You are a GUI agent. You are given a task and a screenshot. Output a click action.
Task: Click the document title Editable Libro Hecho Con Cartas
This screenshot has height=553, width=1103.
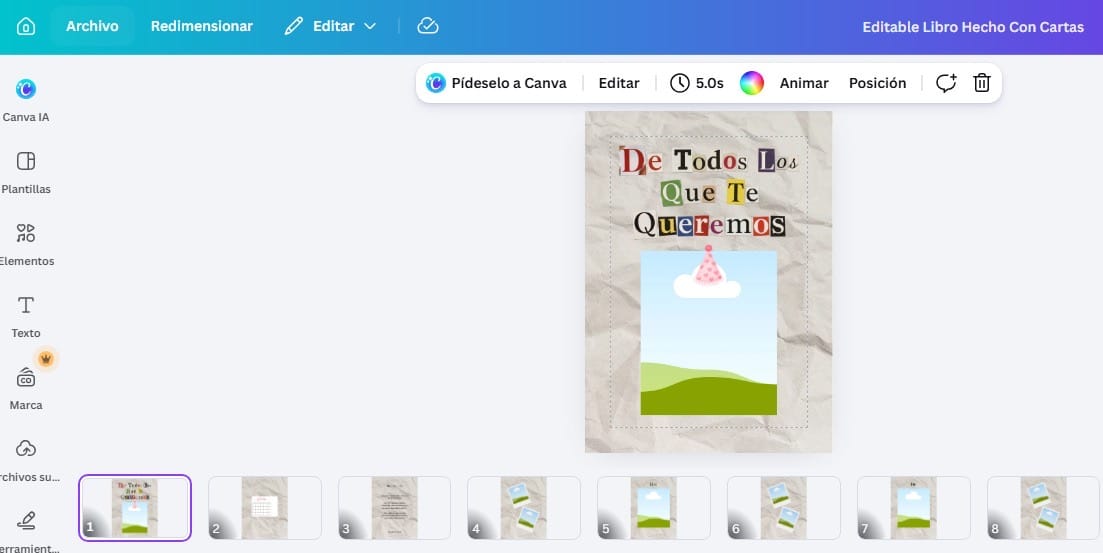click(973, 27)
